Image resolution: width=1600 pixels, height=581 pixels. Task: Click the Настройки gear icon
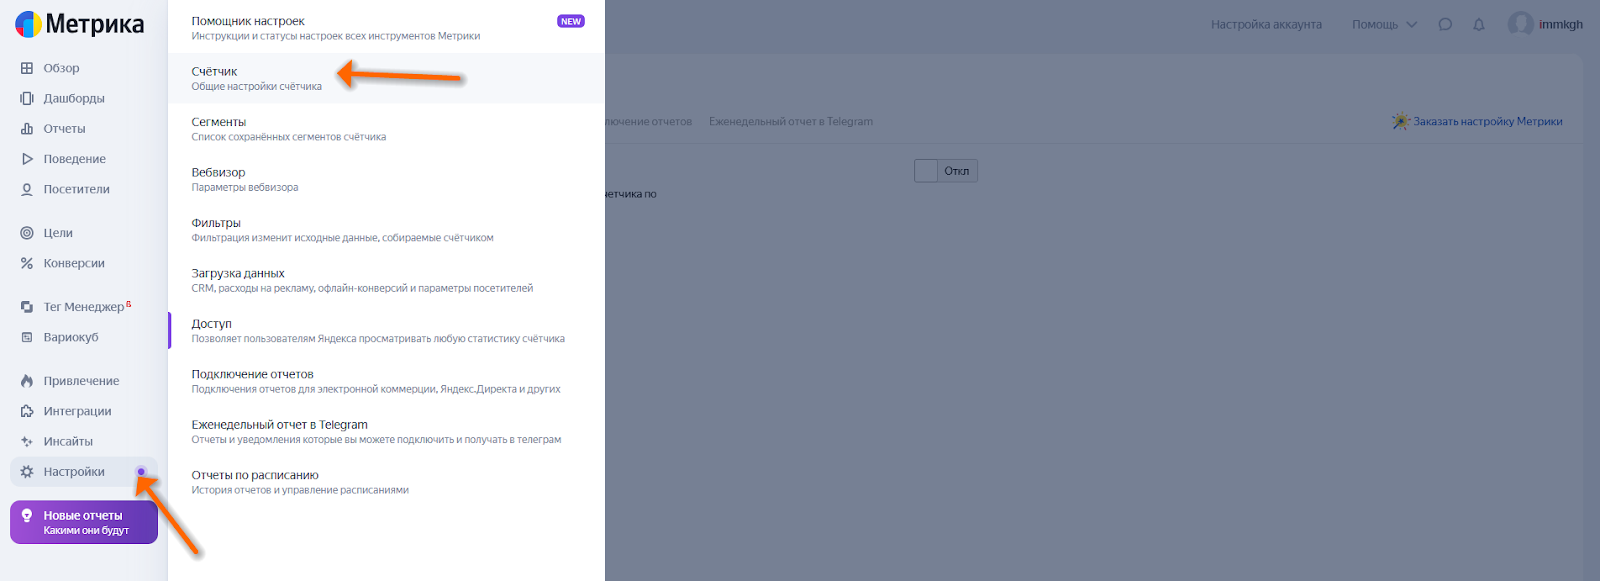click(x=27, y=472)
